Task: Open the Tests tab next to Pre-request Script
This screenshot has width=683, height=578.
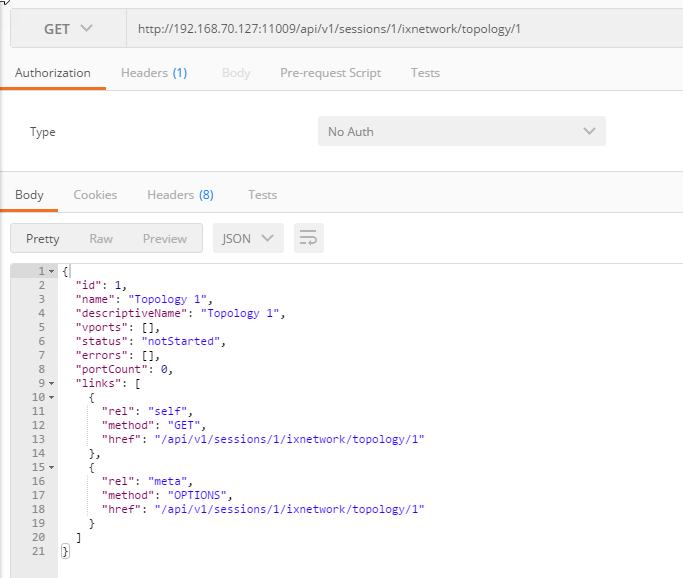Action: coord(425,73)
